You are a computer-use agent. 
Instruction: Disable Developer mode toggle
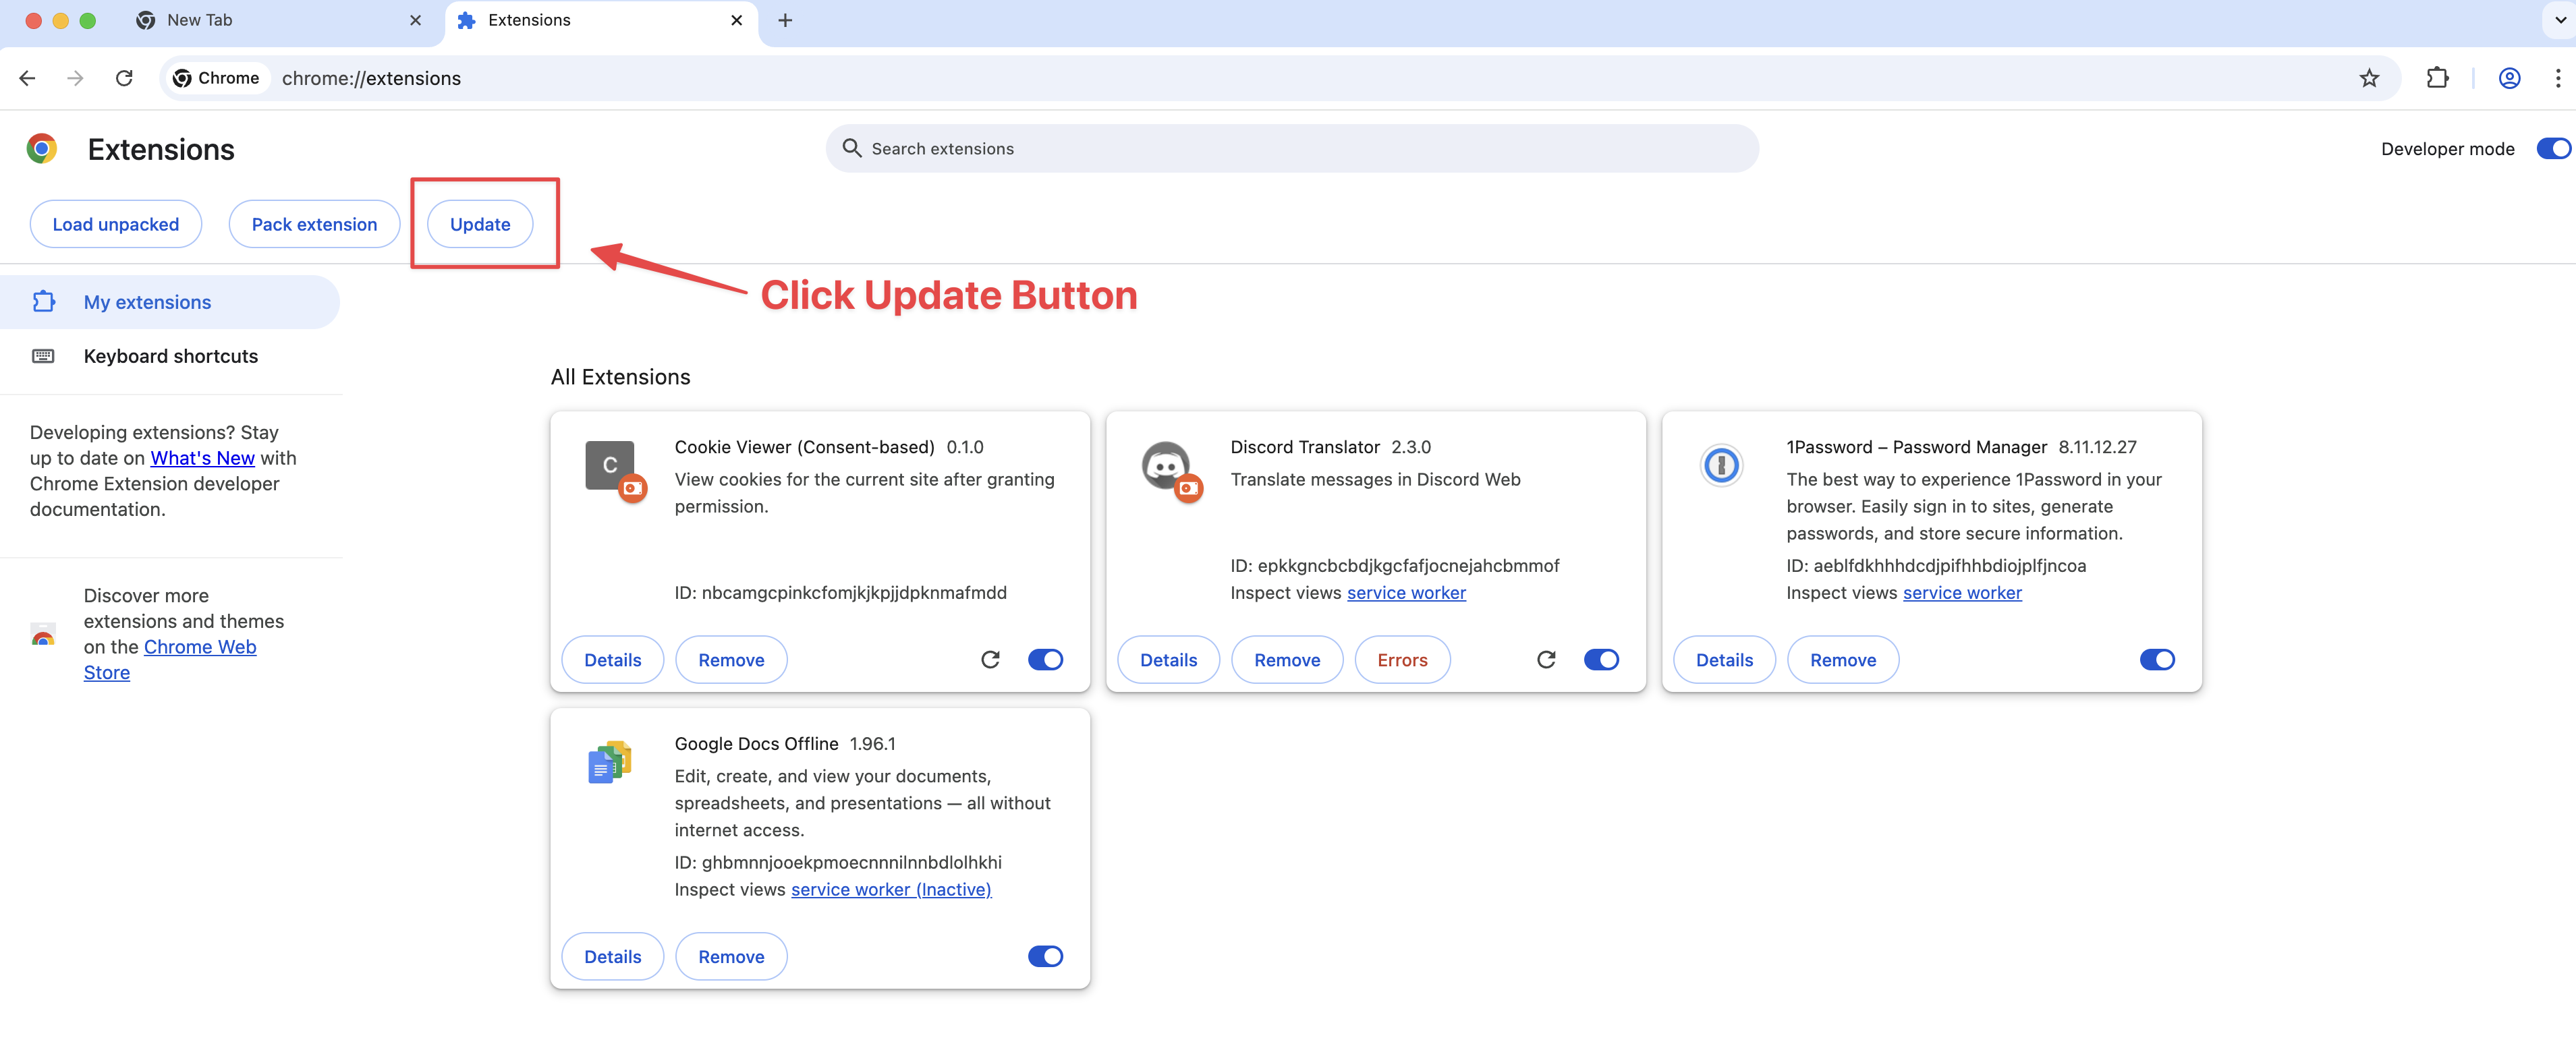click(2552, 148)
